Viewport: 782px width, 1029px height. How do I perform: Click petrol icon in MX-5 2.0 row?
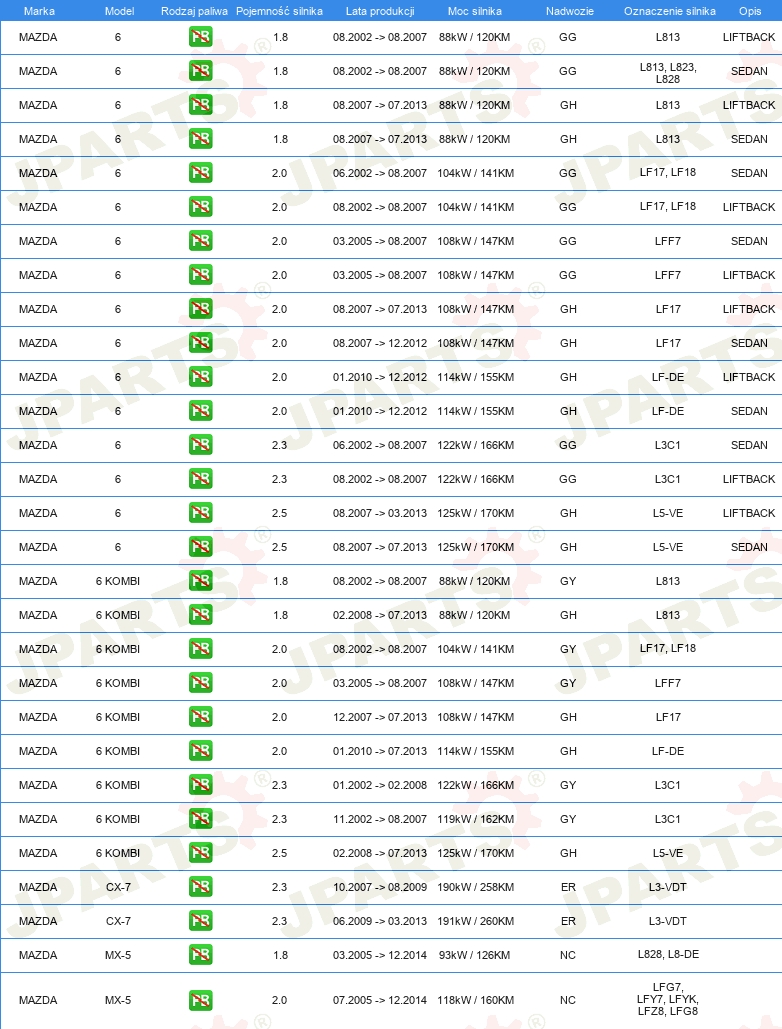tap(200, 1000)
